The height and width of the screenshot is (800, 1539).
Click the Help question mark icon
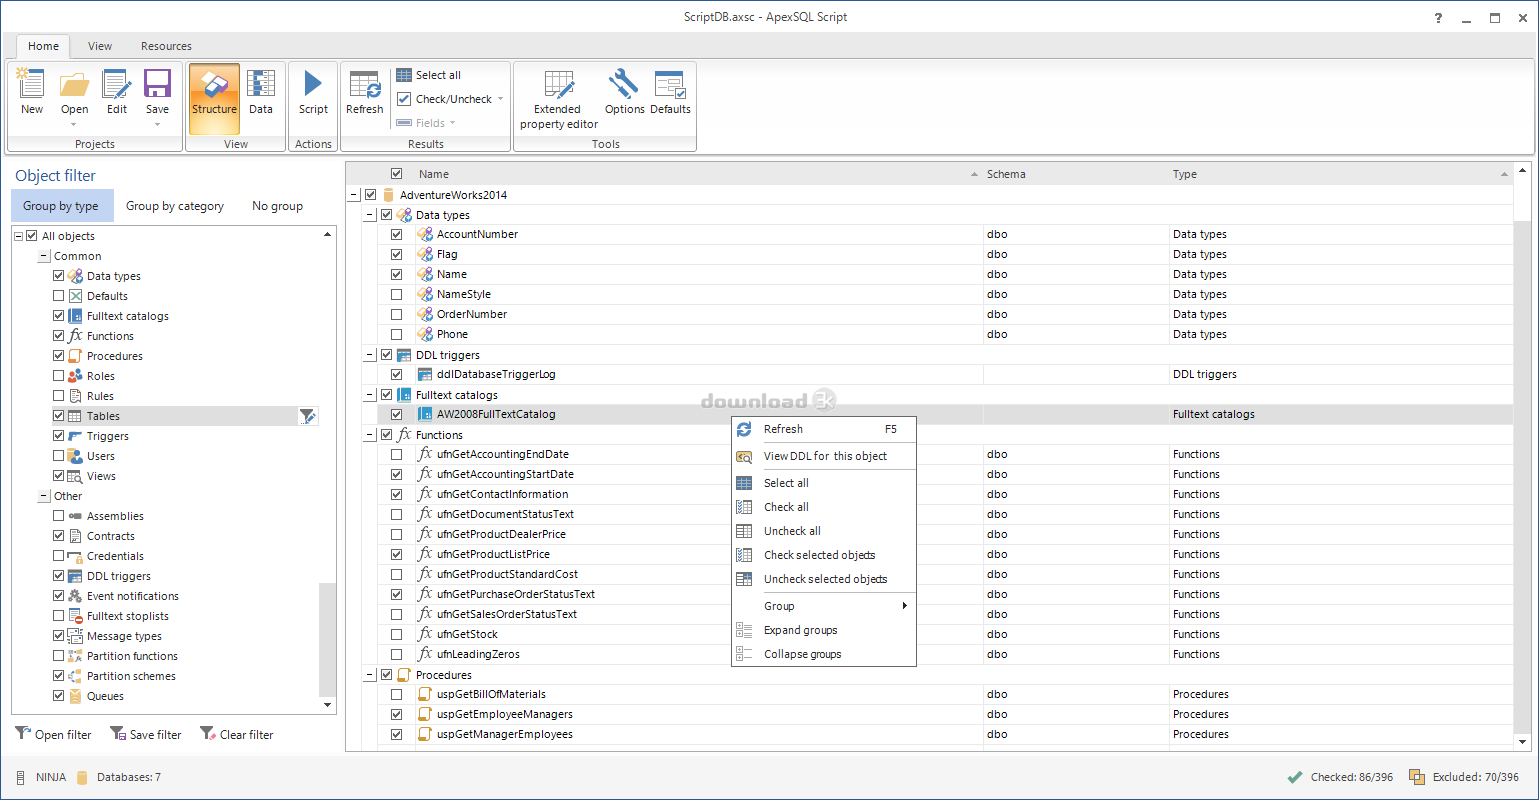pos(1438,18)
